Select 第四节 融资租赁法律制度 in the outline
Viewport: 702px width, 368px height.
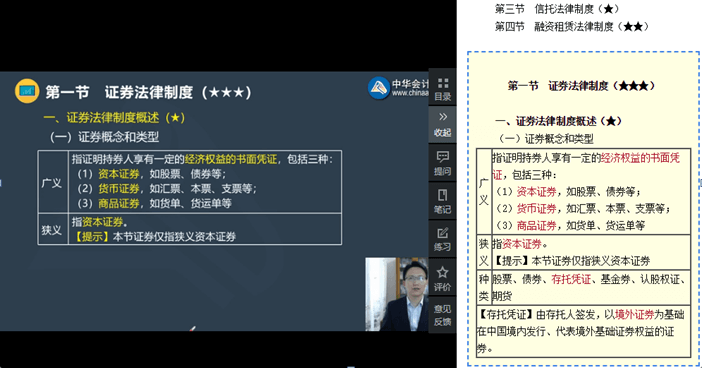coord(571,27)
